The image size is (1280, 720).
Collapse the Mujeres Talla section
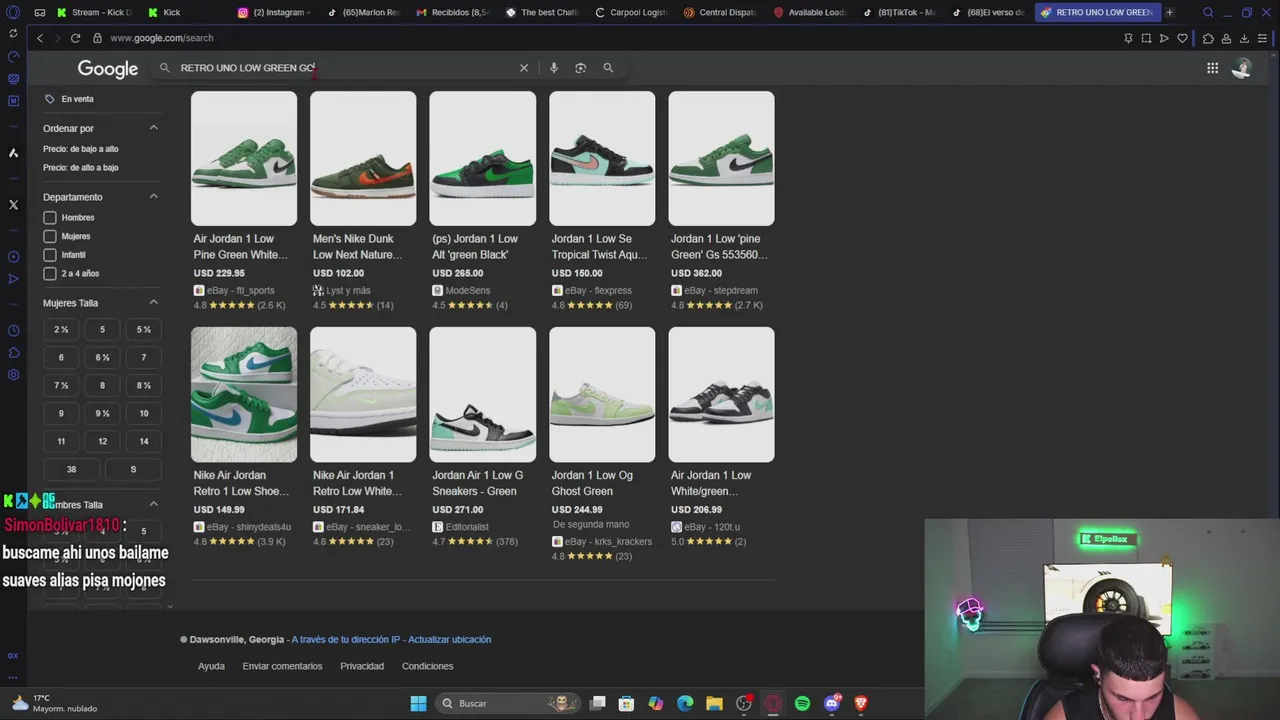pyautogui.click(x=153, y=302)
